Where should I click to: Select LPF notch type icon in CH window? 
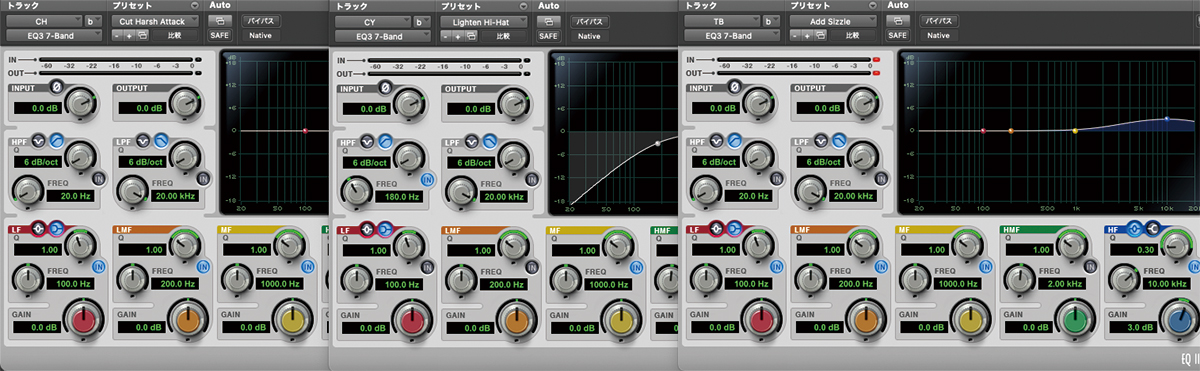click(143, 140)
